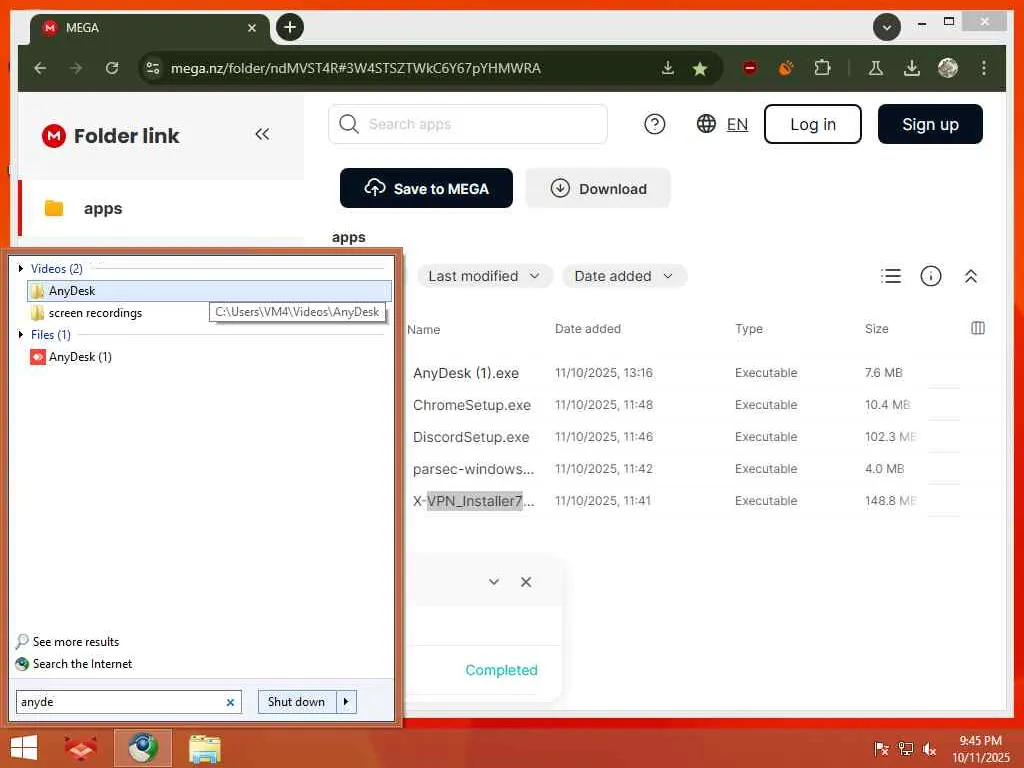
Task: Click the browser forward arrow
Action: pos(76,68)
